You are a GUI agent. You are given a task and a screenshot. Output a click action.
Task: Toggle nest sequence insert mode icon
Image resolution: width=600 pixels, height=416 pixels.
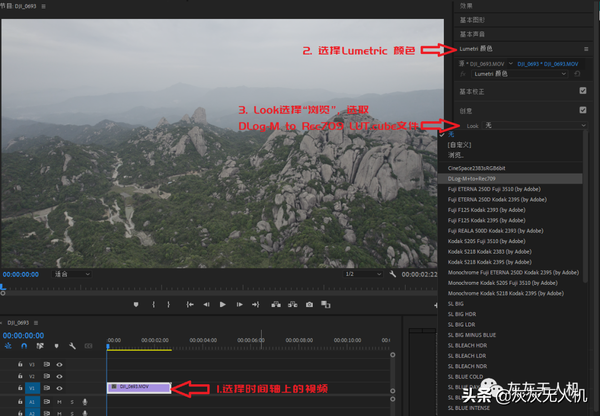[8, 346]
